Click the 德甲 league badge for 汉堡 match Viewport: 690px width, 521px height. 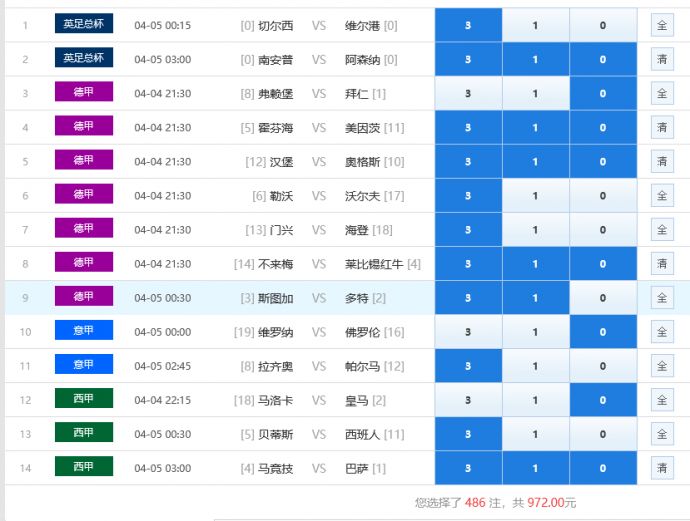[84, 160]
